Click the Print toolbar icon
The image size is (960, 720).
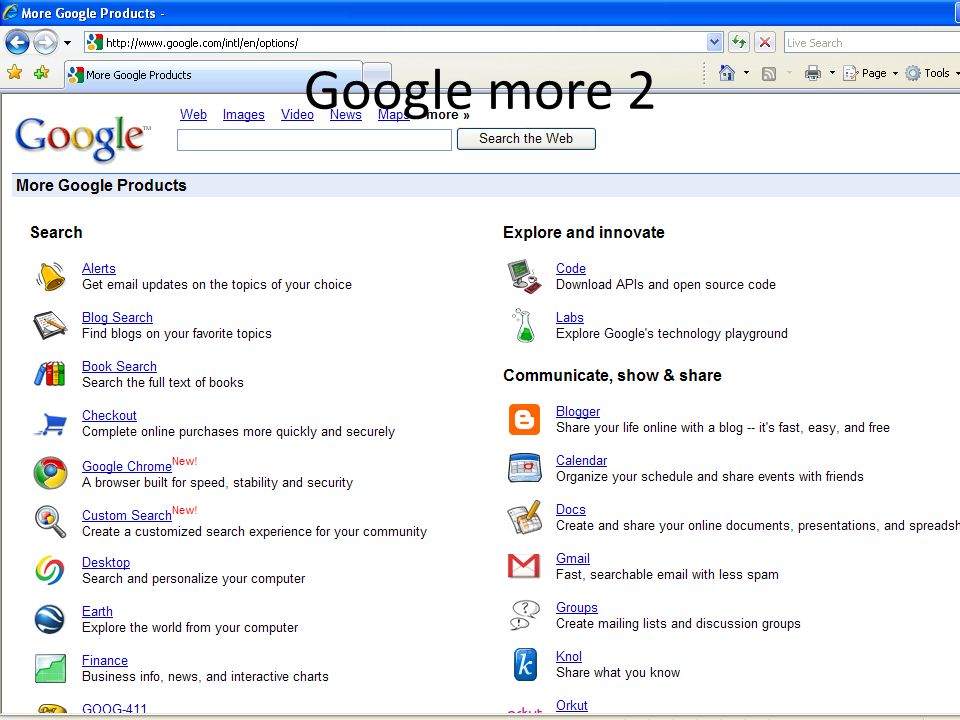[x=813, y=73]
